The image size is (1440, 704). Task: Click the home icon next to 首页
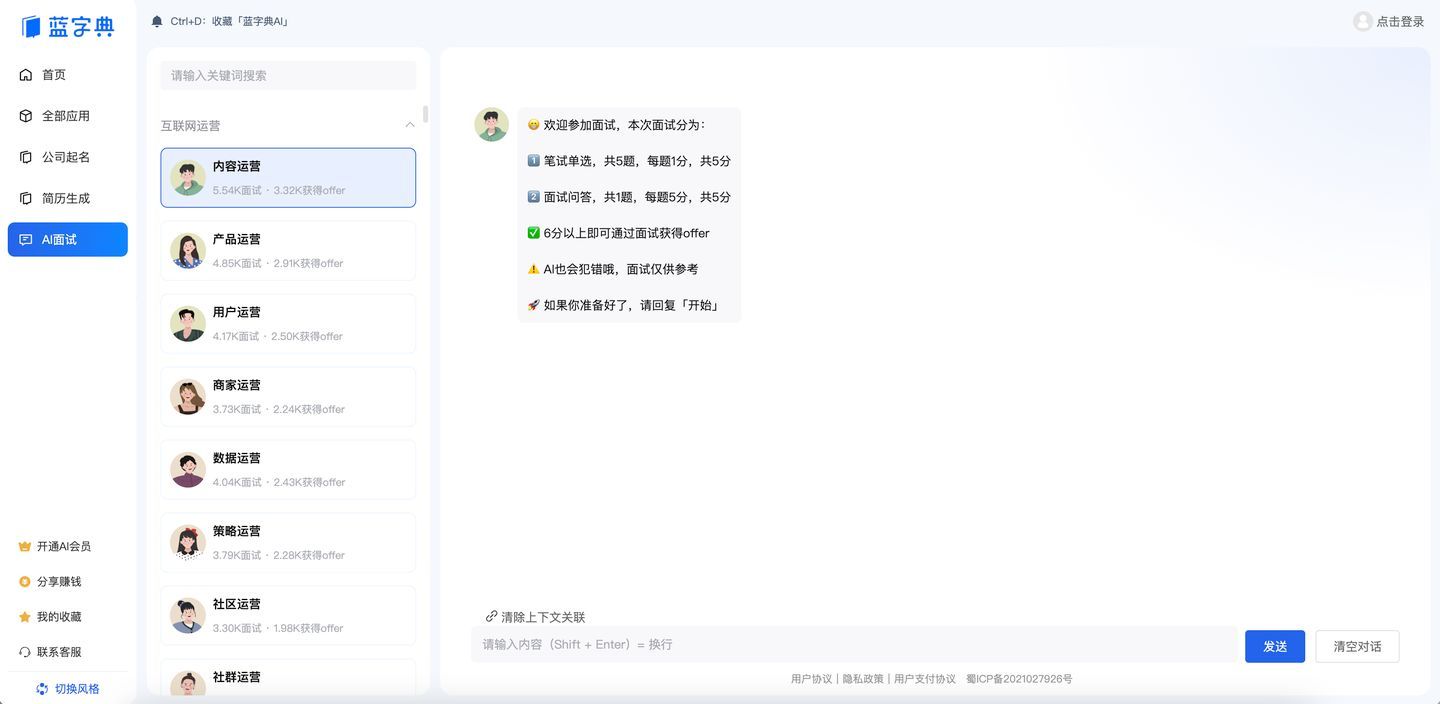pyautogui.click(x=26, y=75)
